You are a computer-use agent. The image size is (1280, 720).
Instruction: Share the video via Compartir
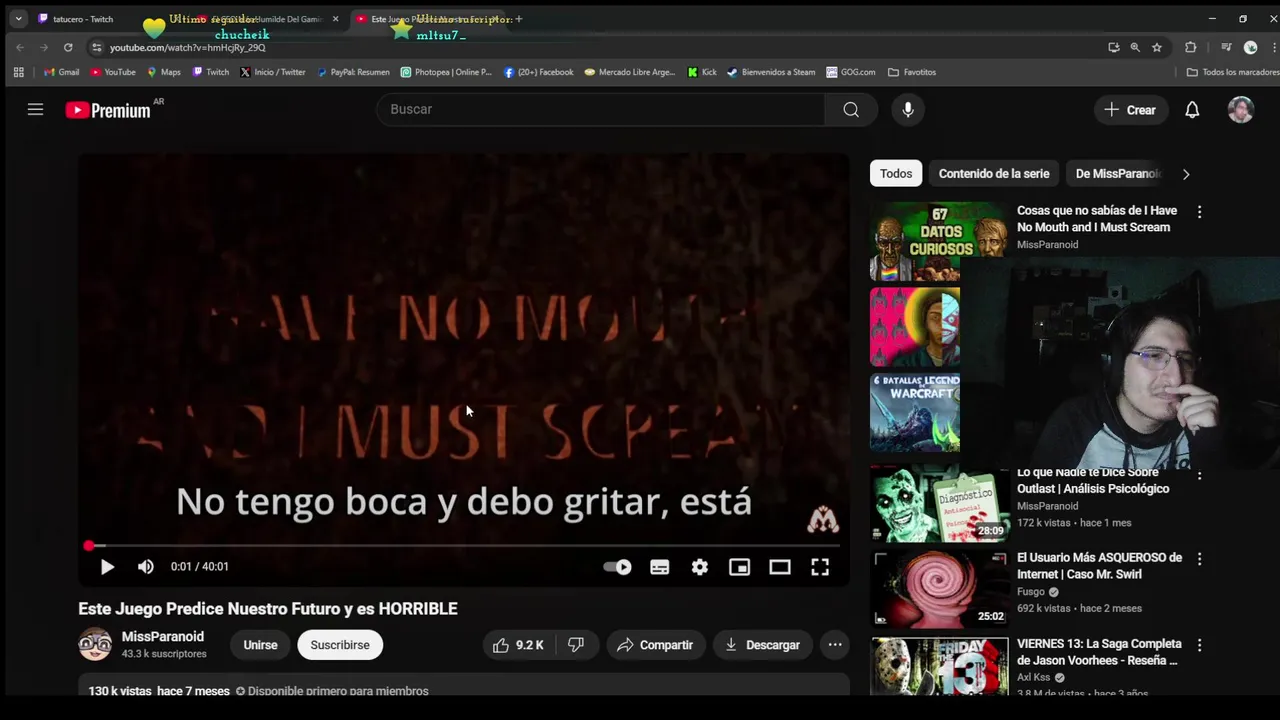pyautogui.click(x=655, y=645)
